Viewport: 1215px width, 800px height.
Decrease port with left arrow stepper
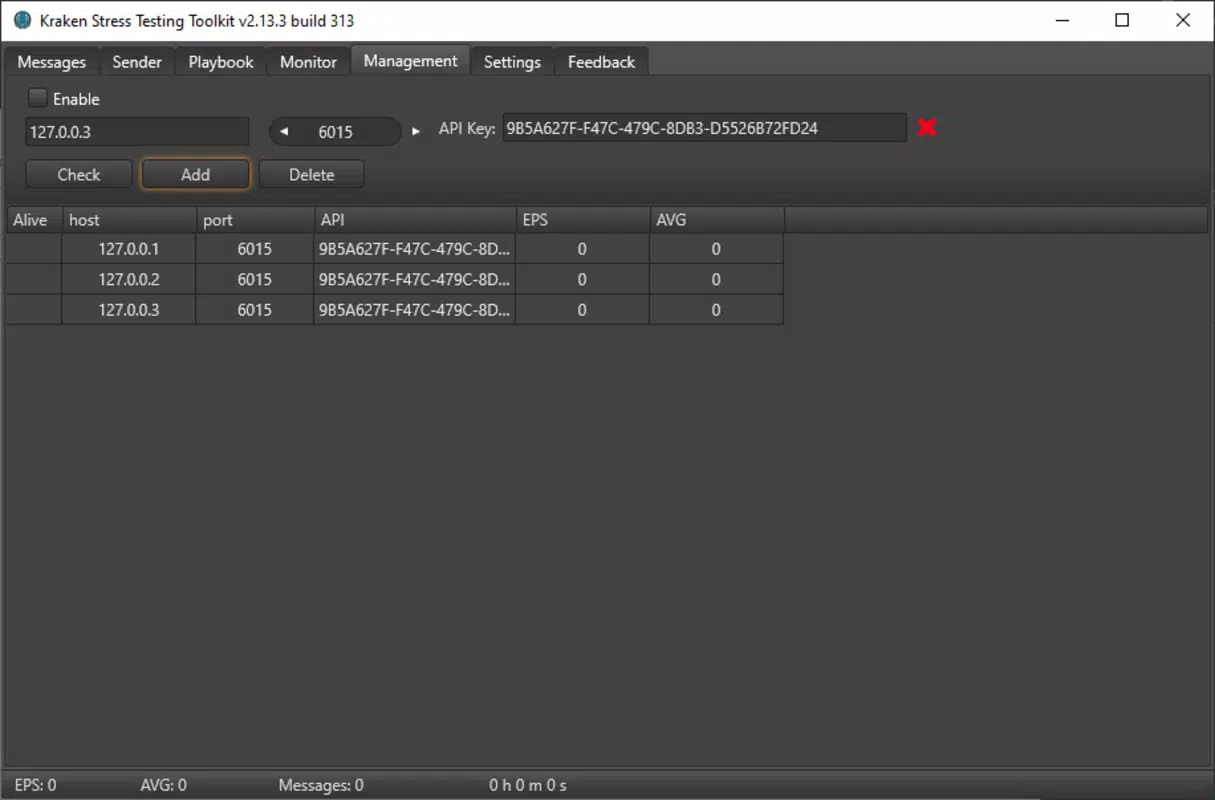[x=283, y=132]
